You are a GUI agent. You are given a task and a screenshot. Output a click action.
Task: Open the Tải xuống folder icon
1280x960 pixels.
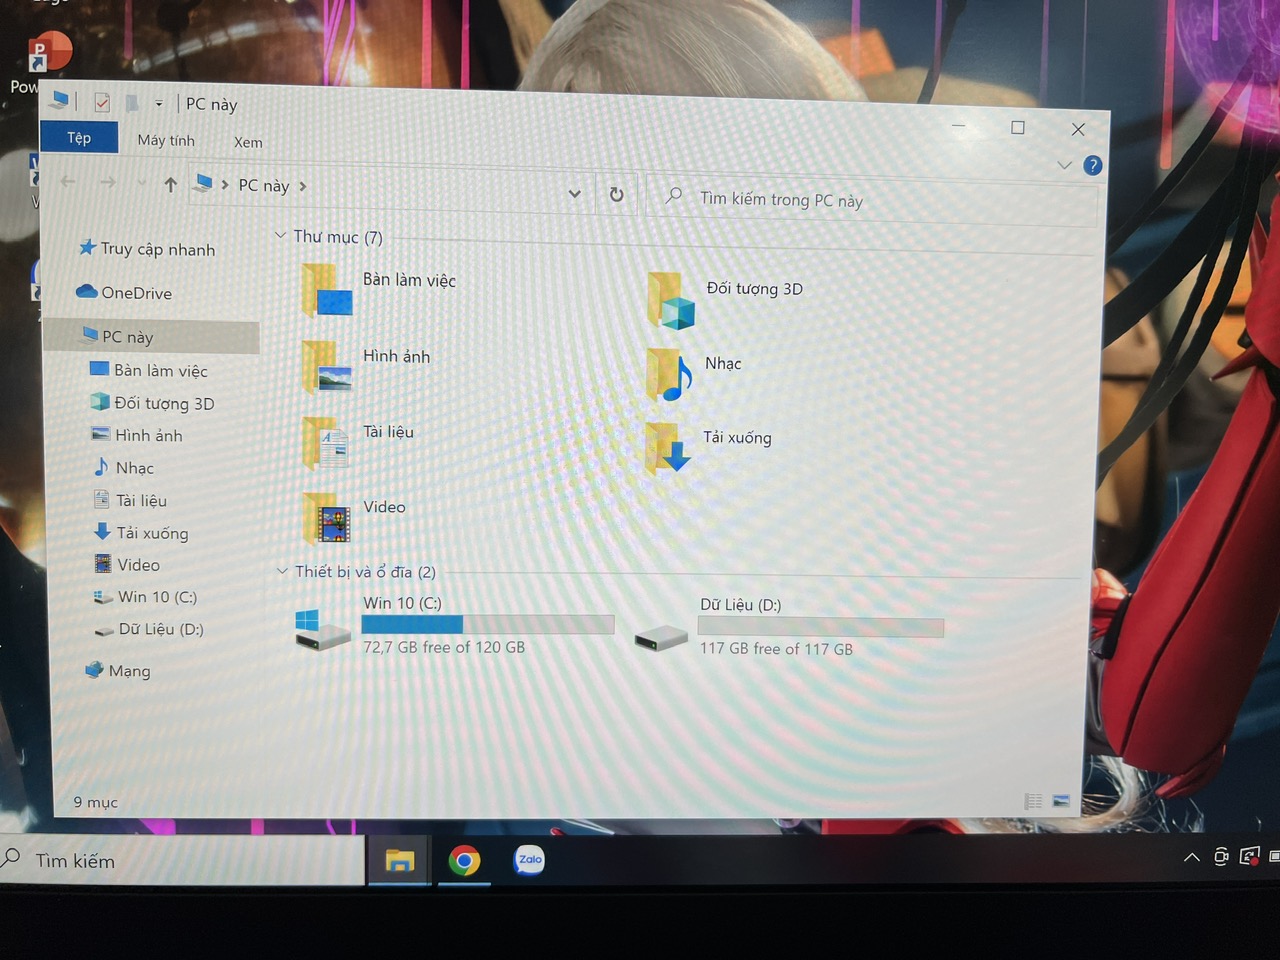pos(669,449)
